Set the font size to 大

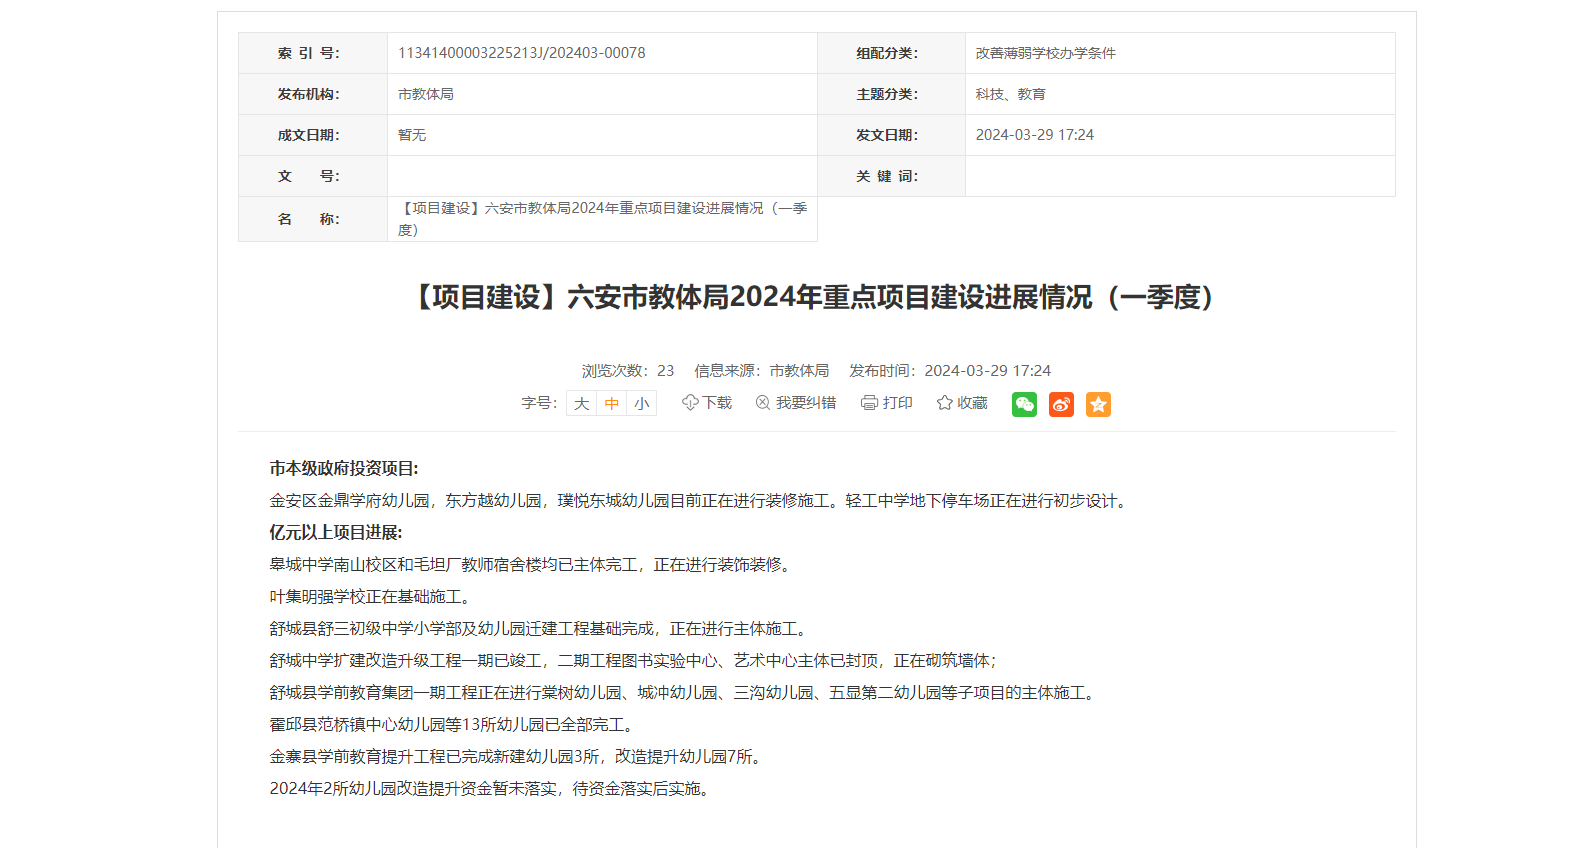(581, 404)
